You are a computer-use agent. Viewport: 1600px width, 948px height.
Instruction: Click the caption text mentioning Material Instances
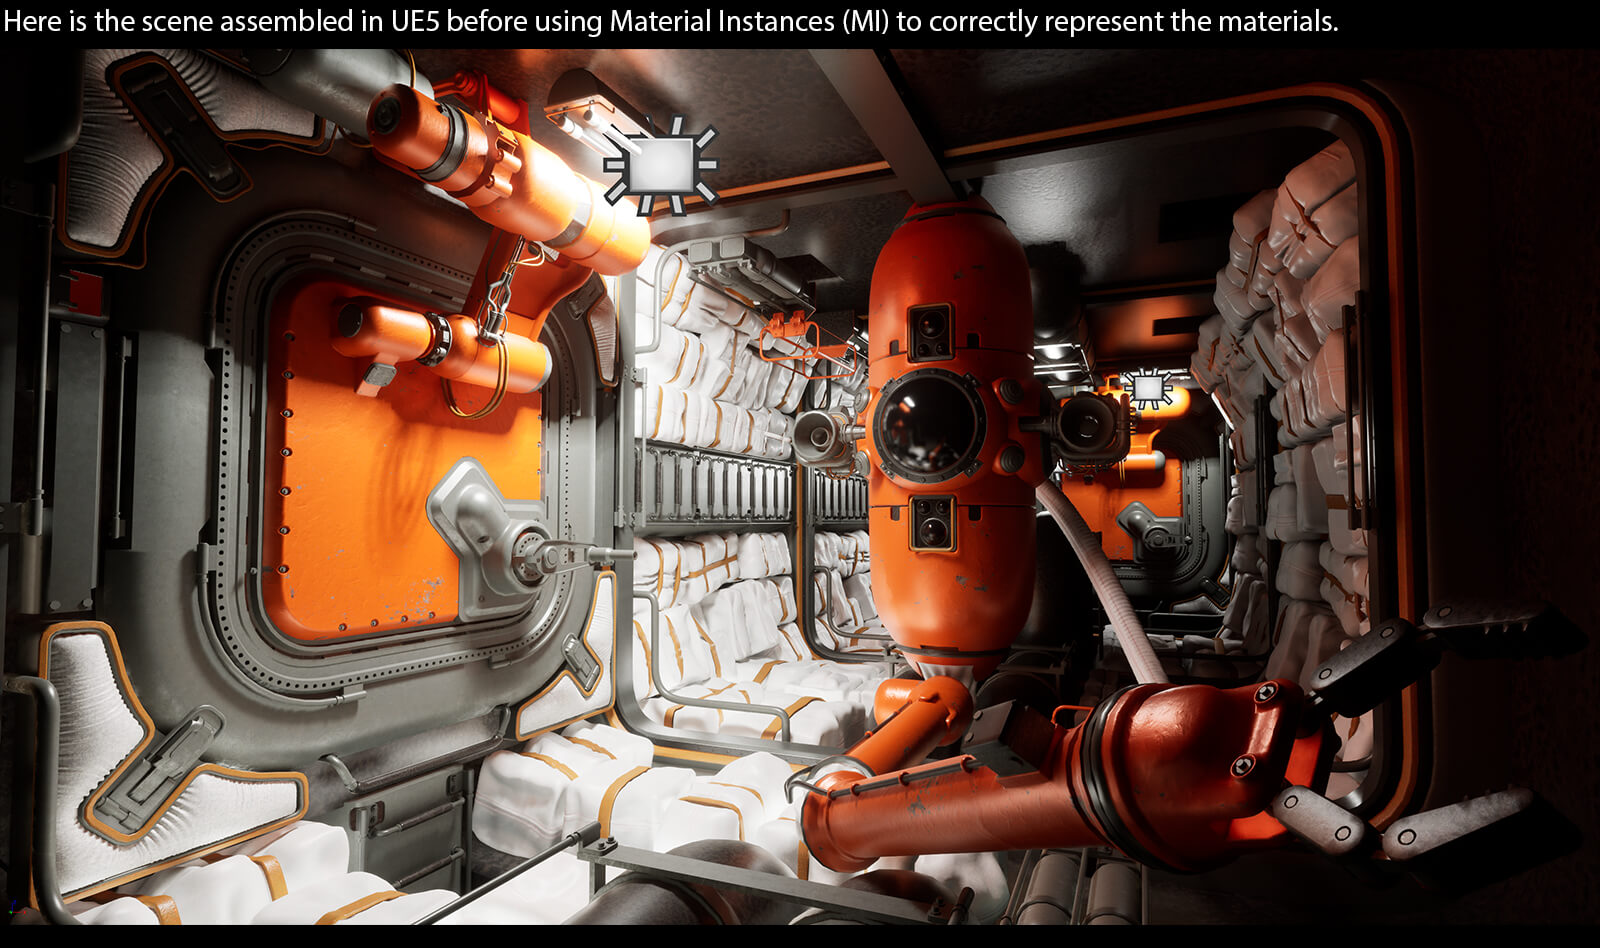pyautogui.click(x=670, y=21)
